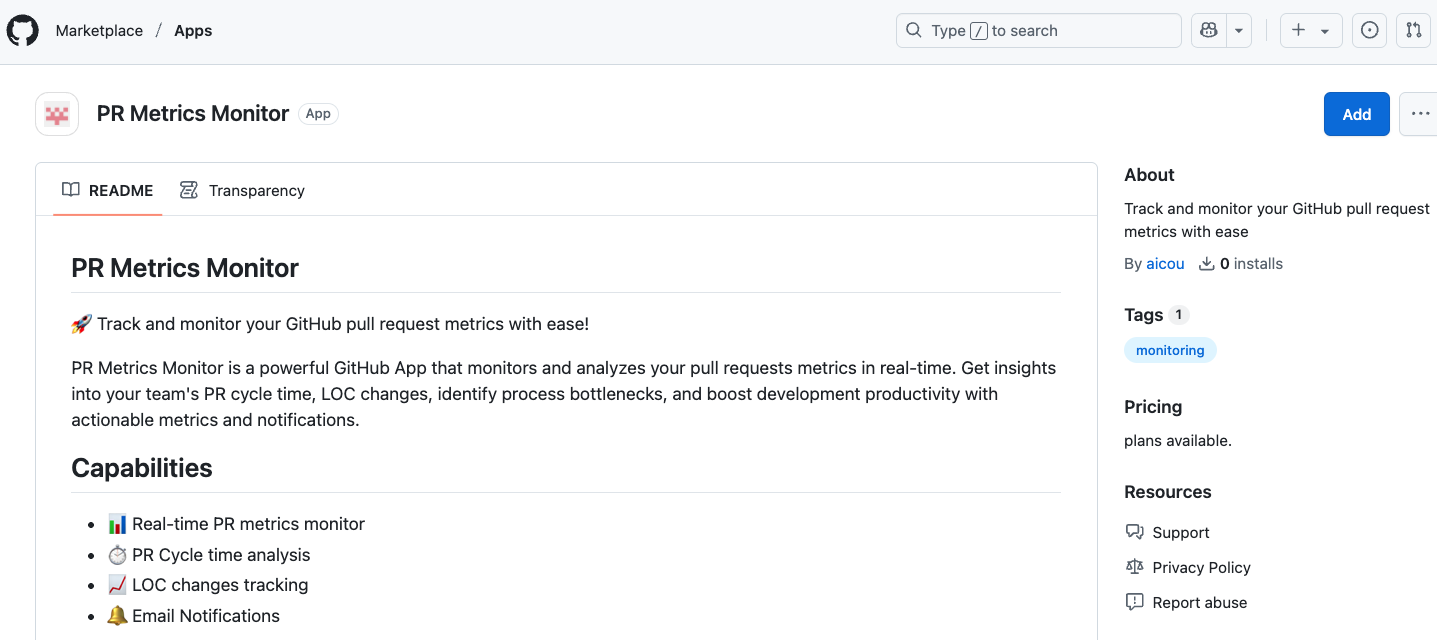Open pull requests icon in header
Image resolution: width=1437 pixels, height=640 pixels.
[x=1414, y=30]
